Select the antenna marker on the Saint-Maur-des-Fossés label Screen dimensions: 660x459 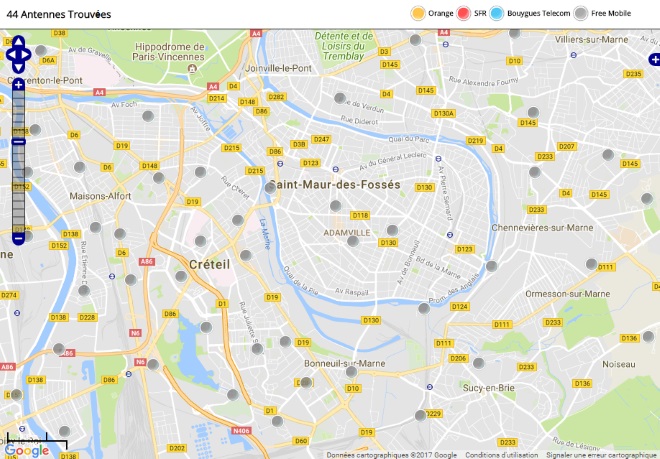(271, 188)
